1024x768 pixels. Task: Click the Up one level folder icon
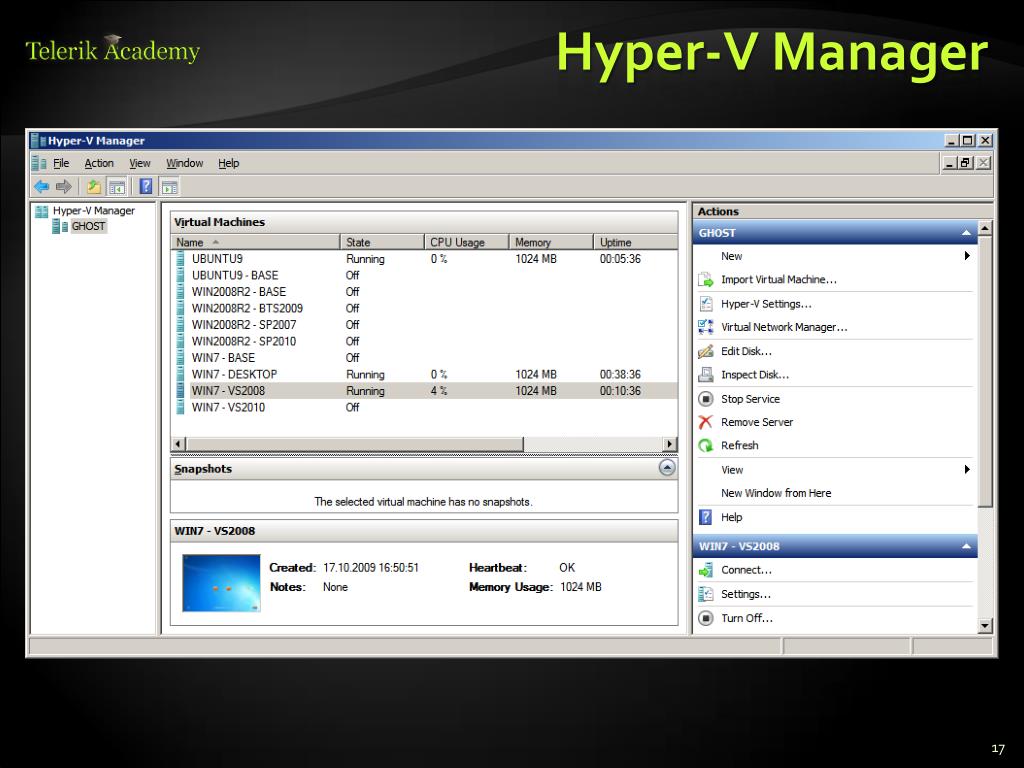[x=94, y=187]
